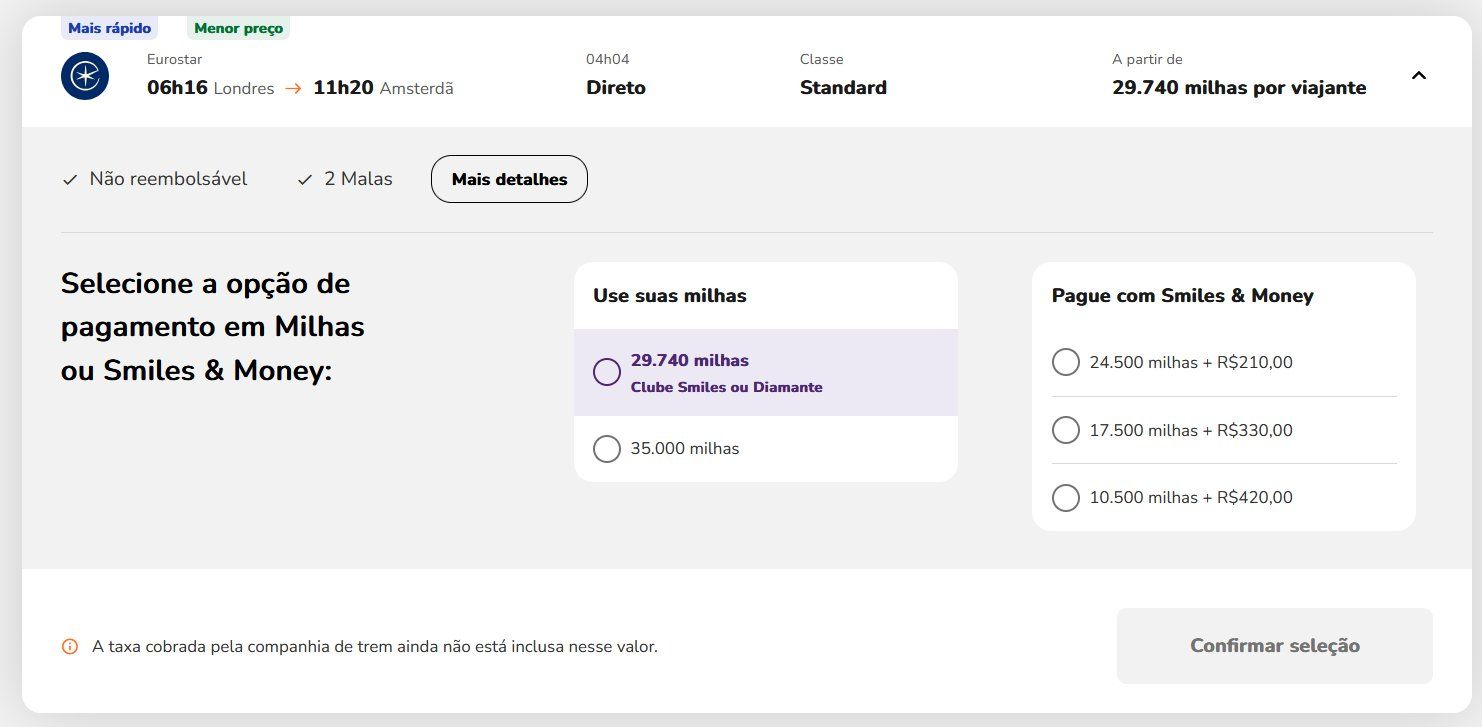Click the Amsterdã station label
Screen dimensions: 1482x727
(x=417, y=89)
